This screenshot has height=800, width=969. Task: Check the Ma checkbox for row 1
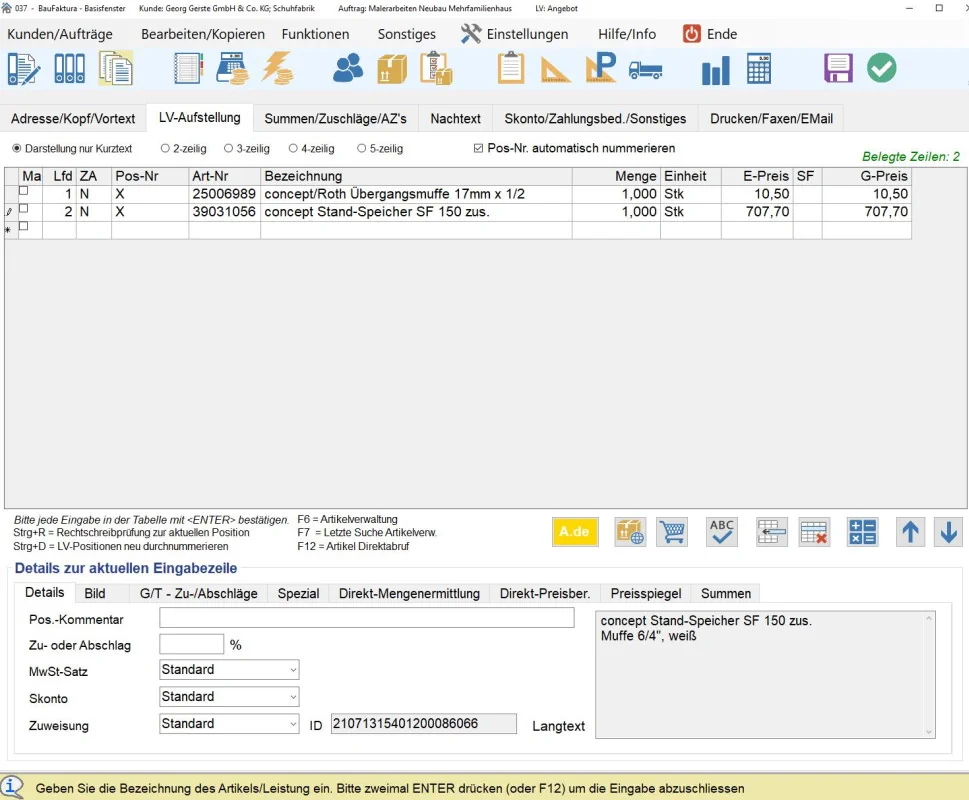tap(24, 192)
